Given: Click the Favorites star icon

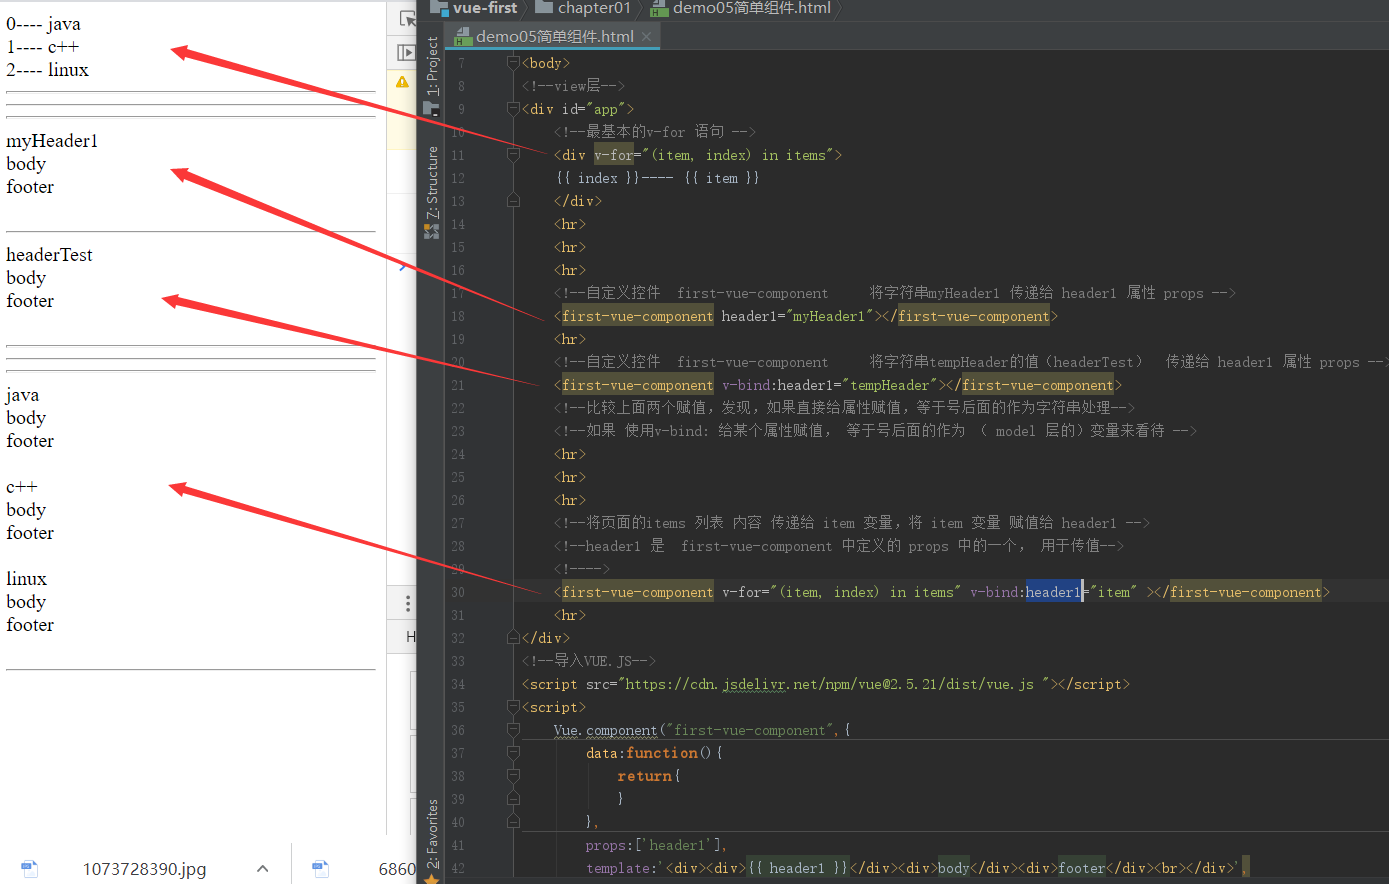Looking at the screenshot, I should pyautogui.click(x=432, y=879).
